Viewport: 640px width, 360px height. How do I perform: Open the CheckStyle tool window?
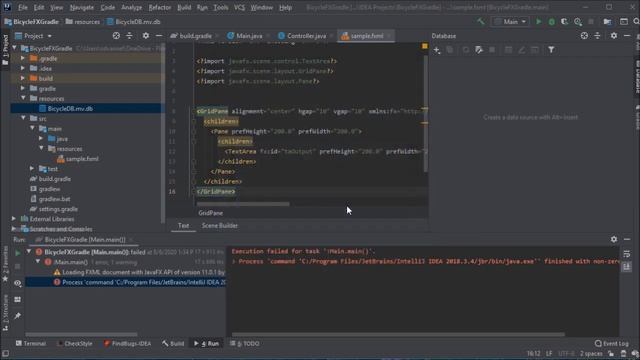[75, 344]
